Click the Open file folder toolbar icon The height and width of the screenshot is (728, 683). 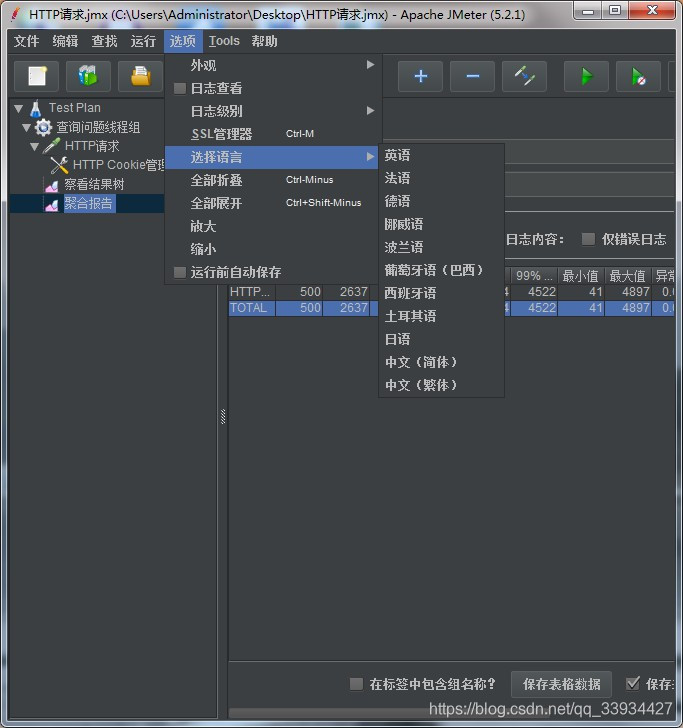pyautogui.click(x=141, y=76)
